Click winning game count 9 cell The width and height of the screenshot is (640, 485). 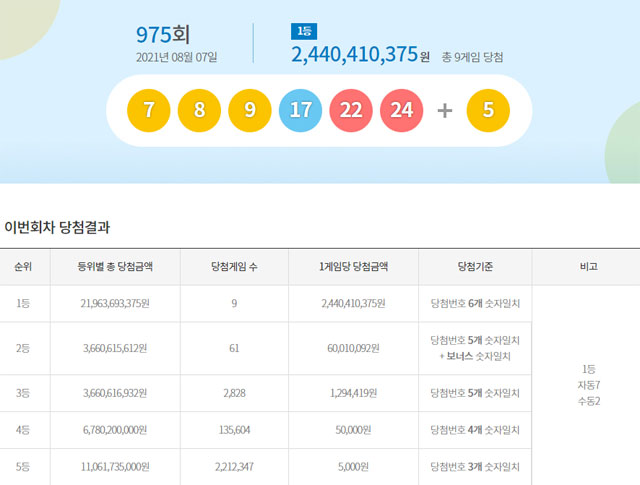click(234, 303)
